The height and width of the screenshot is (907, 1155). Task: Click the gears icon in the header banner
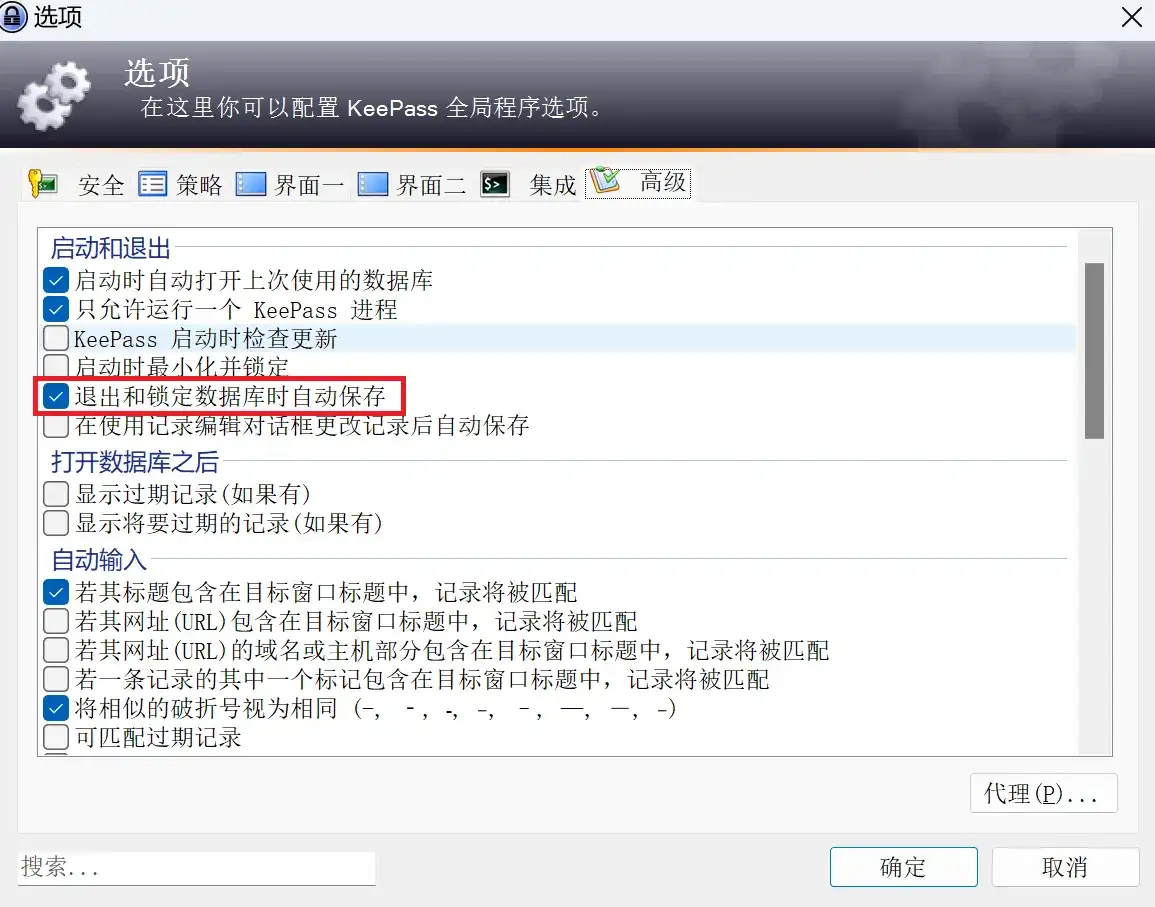(x=54, y=97)
